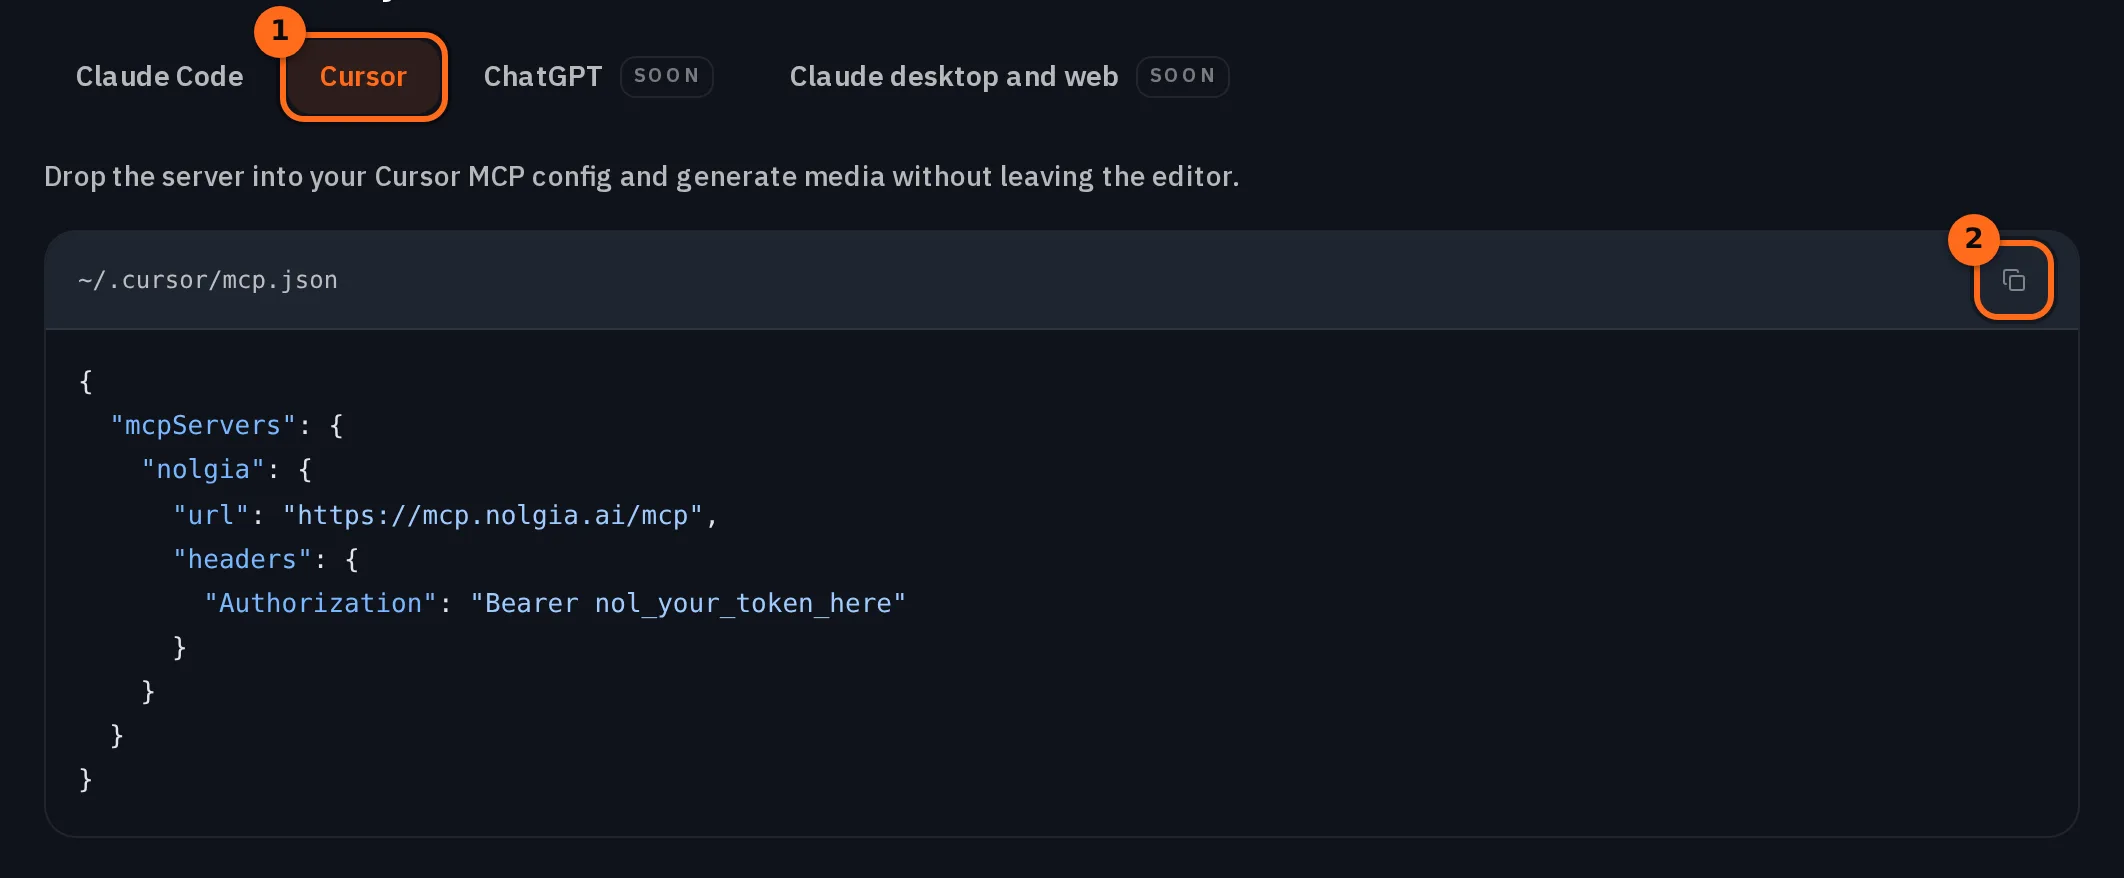
Task: Click the Bearer nol_your_token_here value
Action: click(x=688, y=604)
